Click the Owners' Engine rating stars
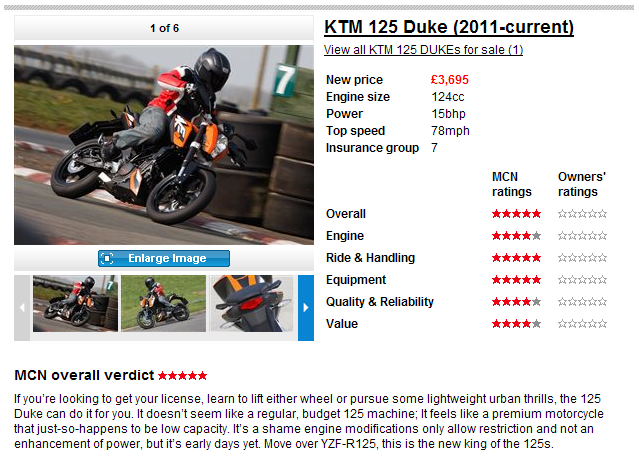Viewport: 639px width, 456px height. pyautogui.click(x=582, y=236)
